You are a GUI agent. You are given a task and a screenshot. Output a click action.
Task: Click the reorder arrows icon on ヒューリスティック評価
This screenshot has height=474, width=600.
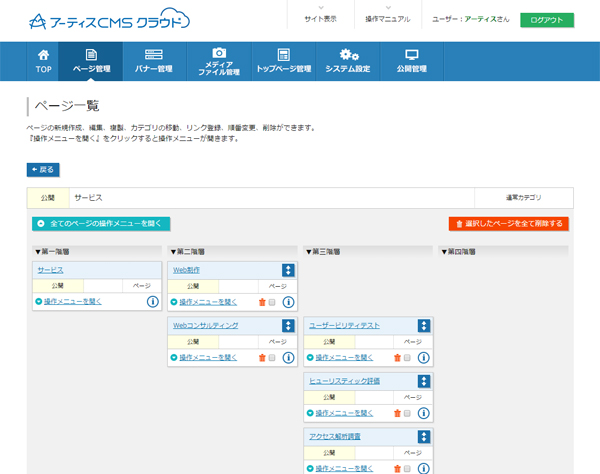click(424, 381)
